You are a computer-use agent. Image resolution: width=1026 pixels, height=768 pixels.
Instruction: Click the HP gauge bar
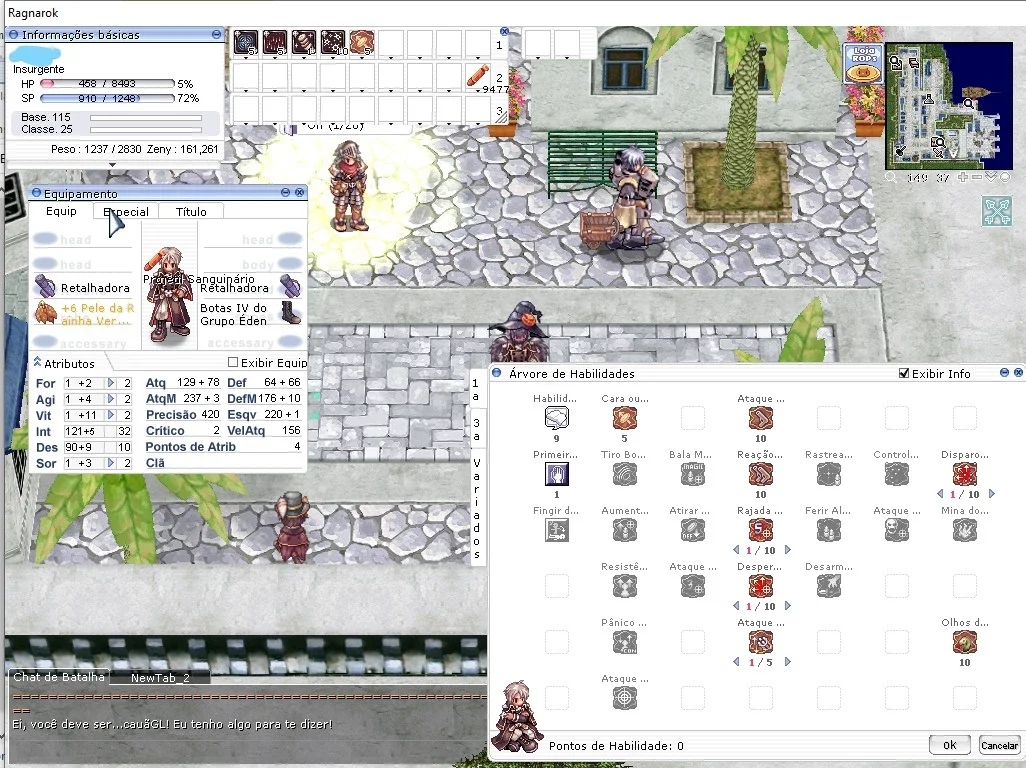click(x=107, y=84)
